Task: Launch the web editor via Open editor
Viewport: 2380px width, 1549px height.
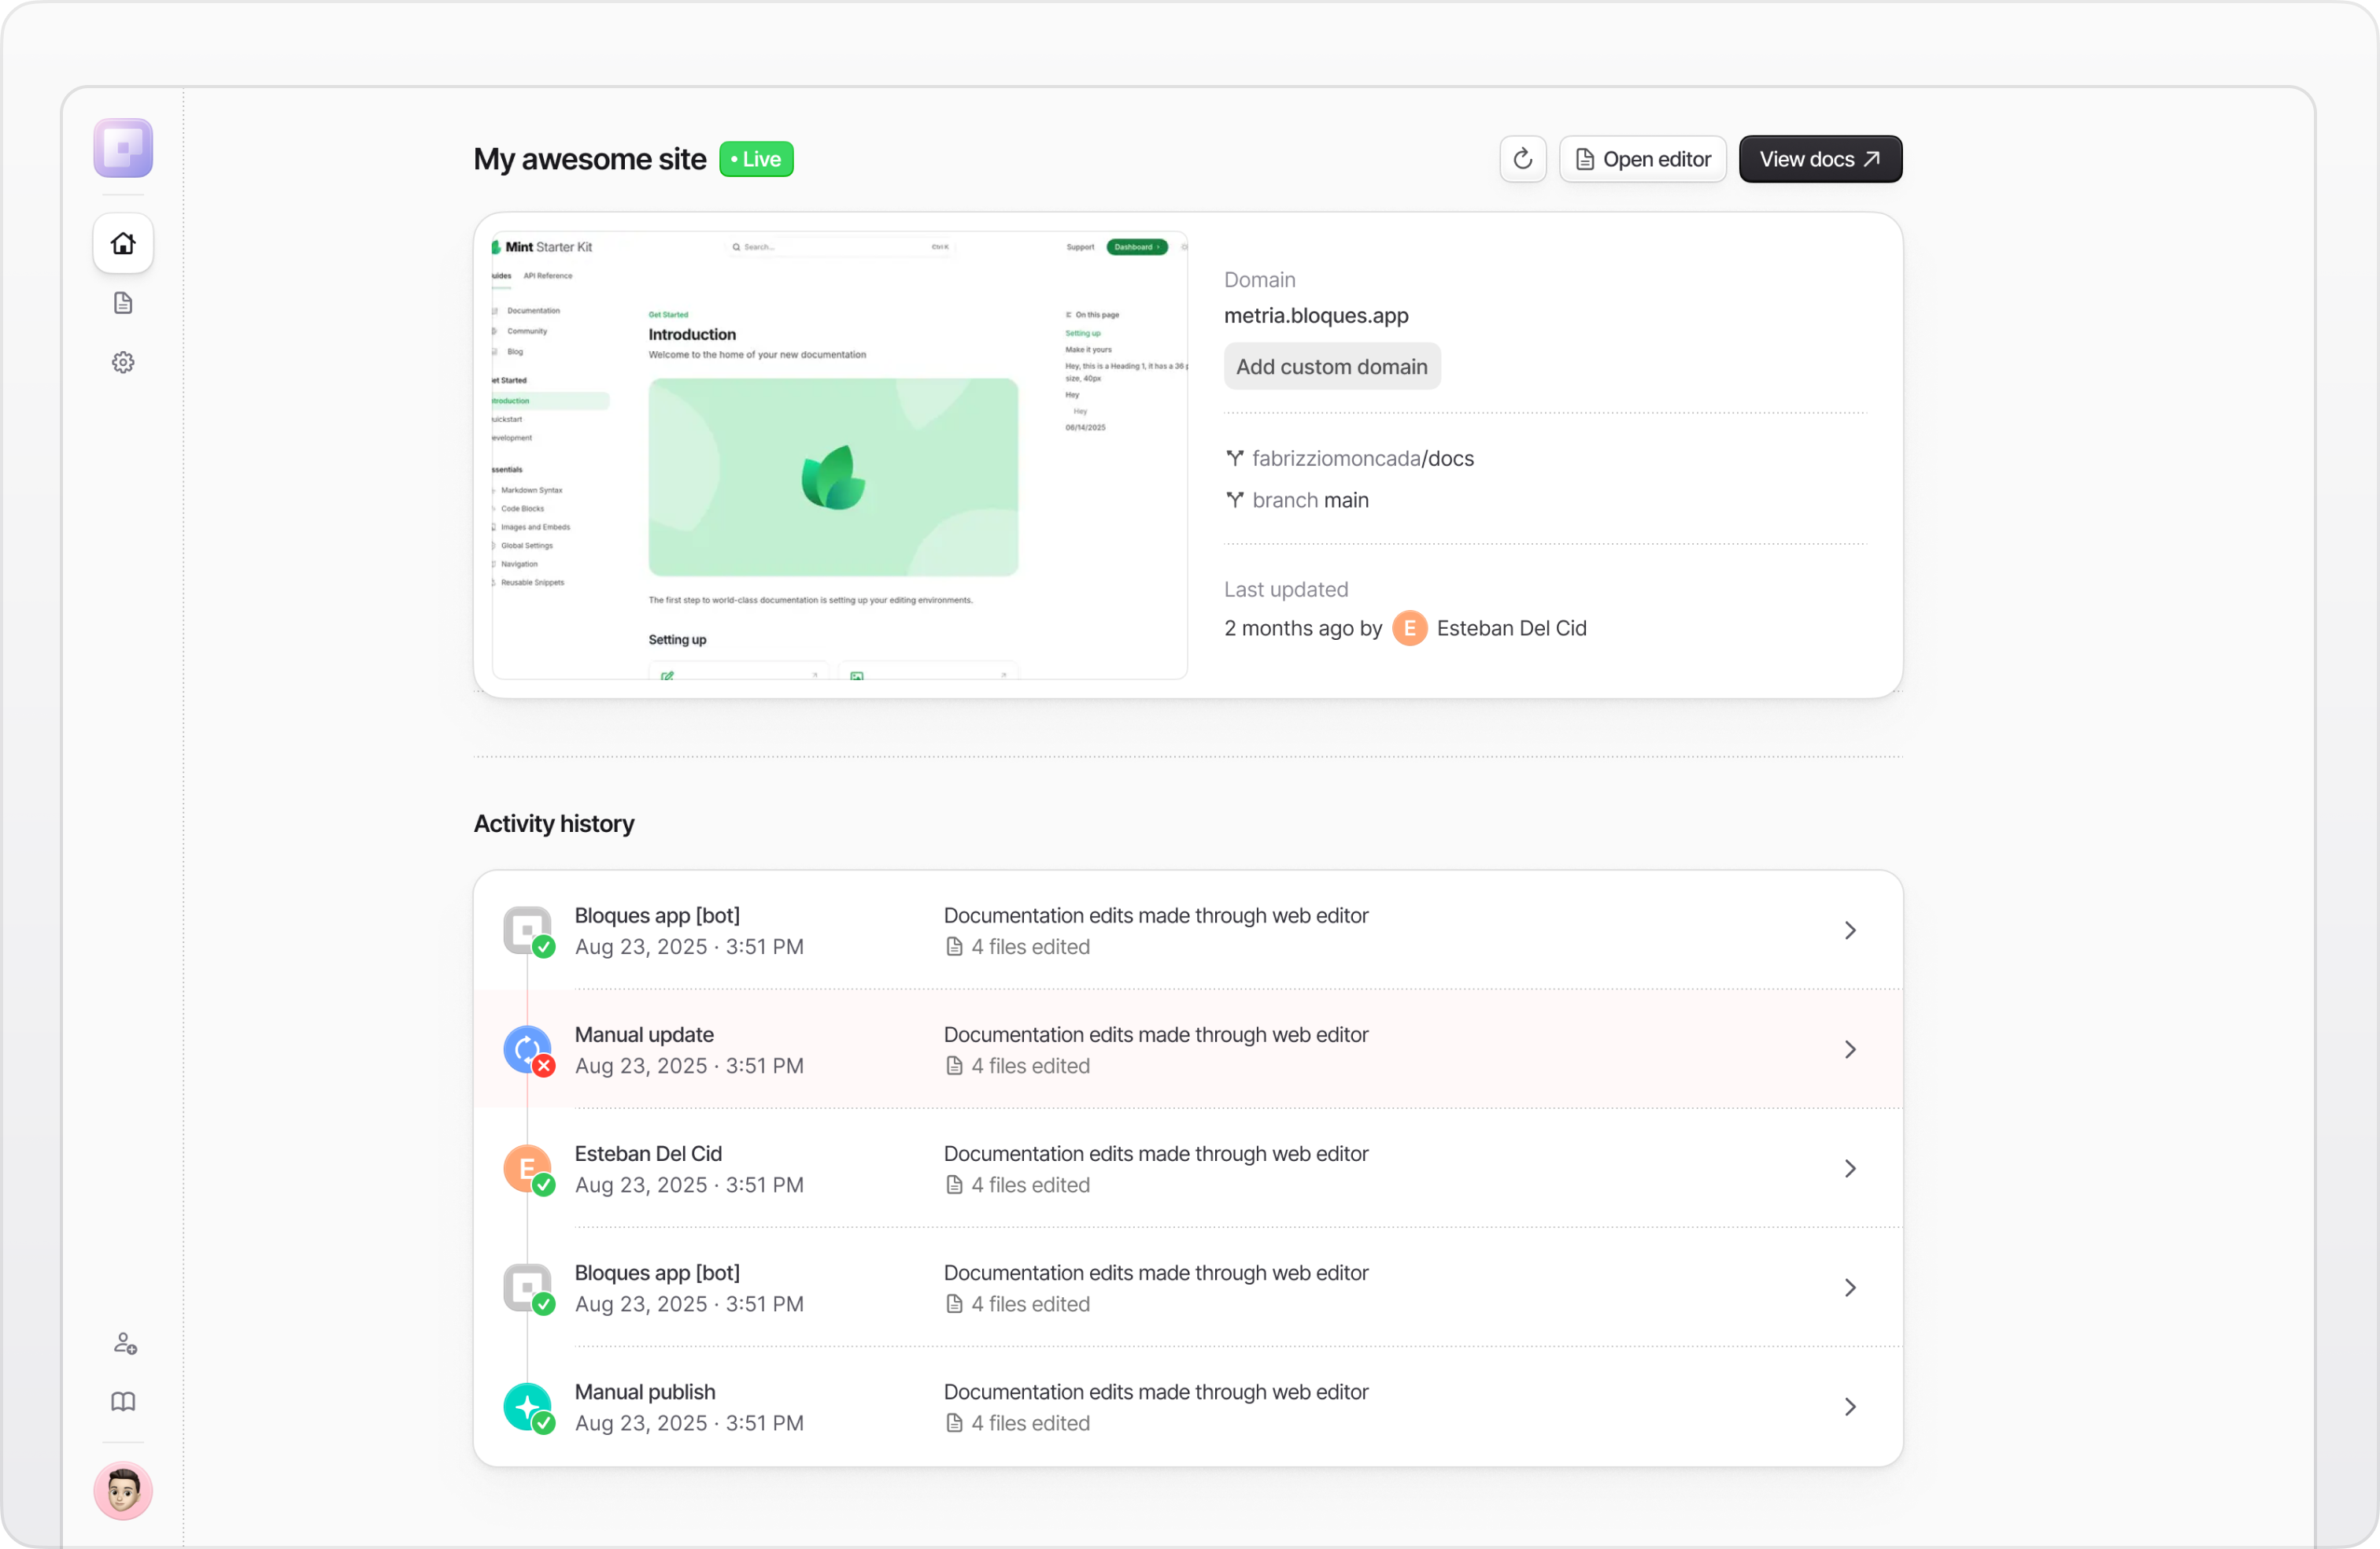Action: coord(1643,158)
